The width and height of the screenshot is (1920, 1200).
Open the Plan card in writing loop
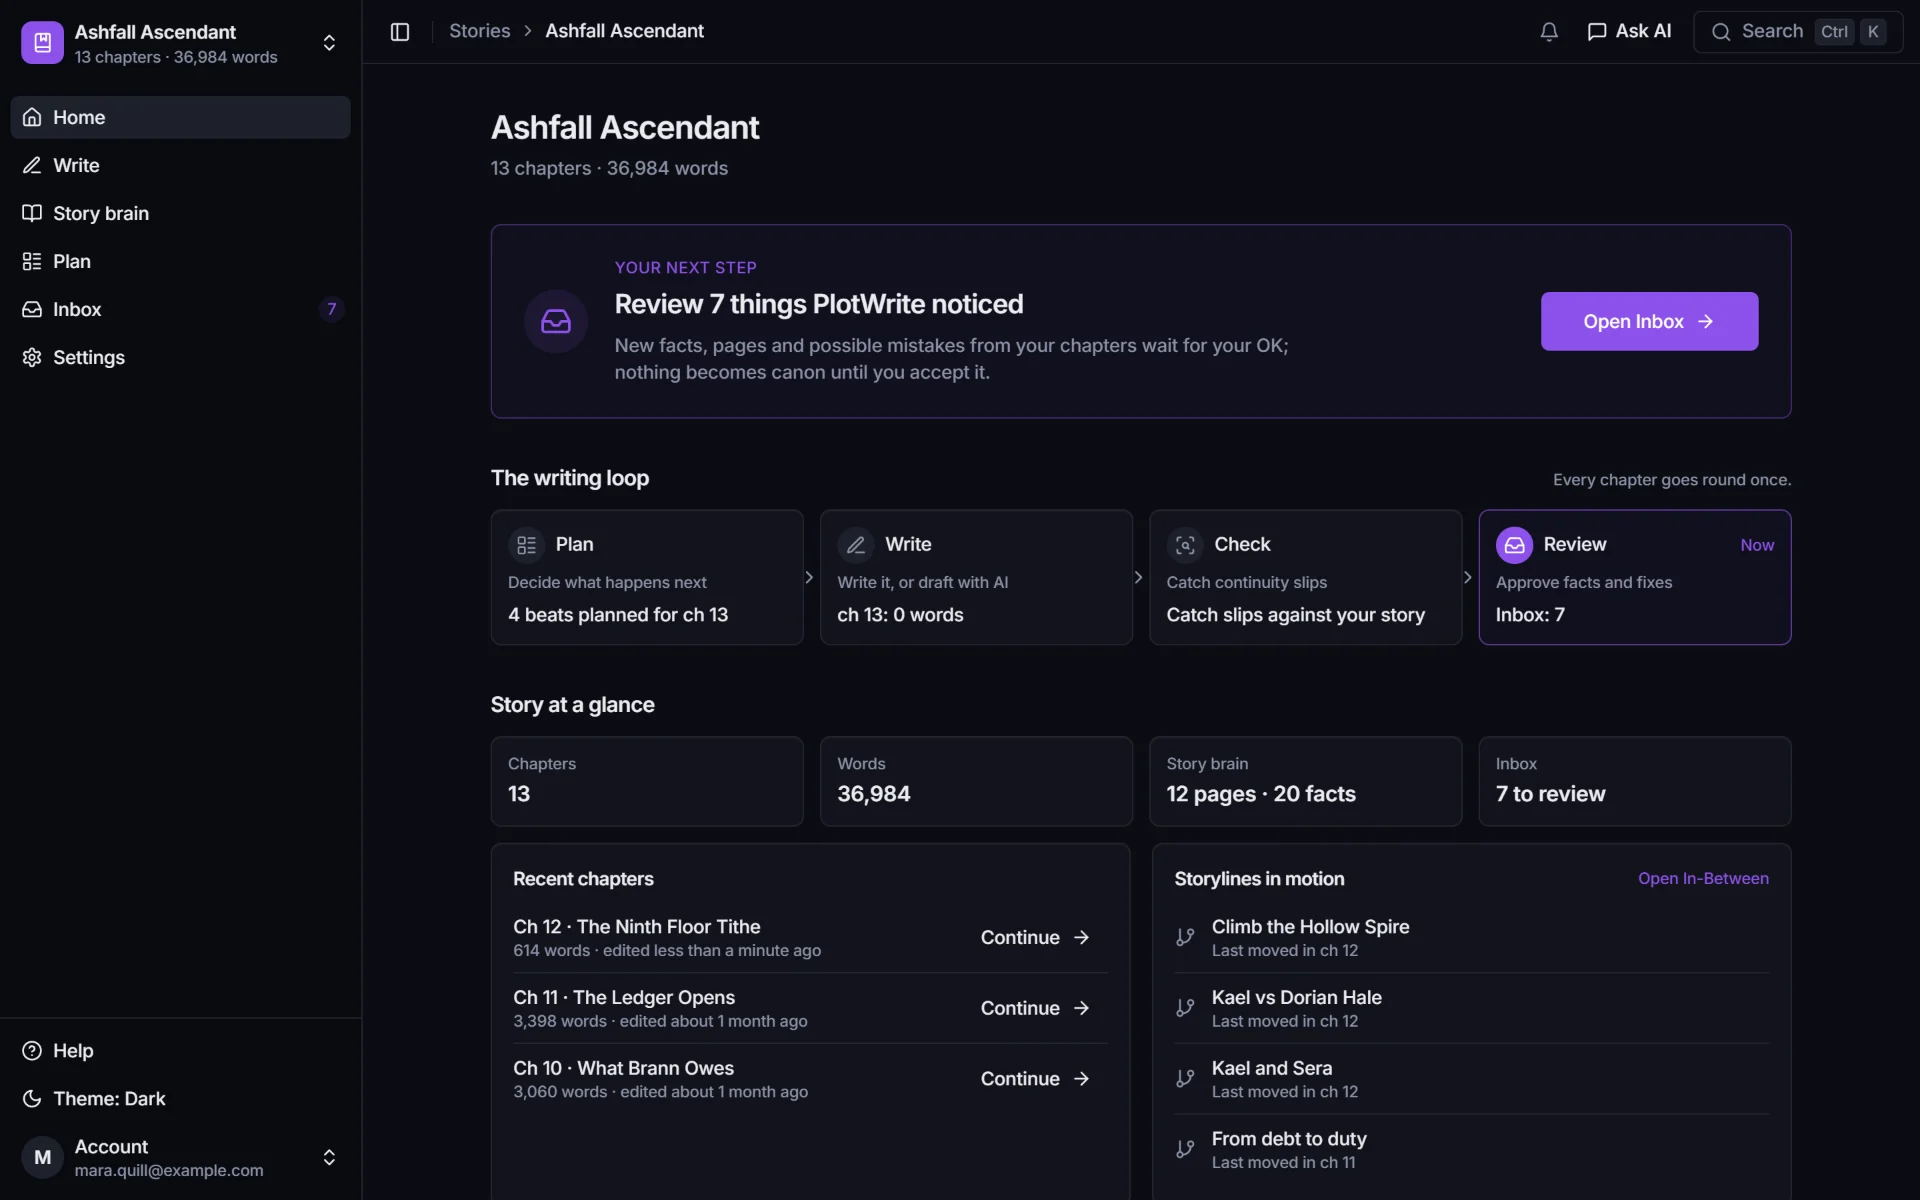[x=647, y=577]
